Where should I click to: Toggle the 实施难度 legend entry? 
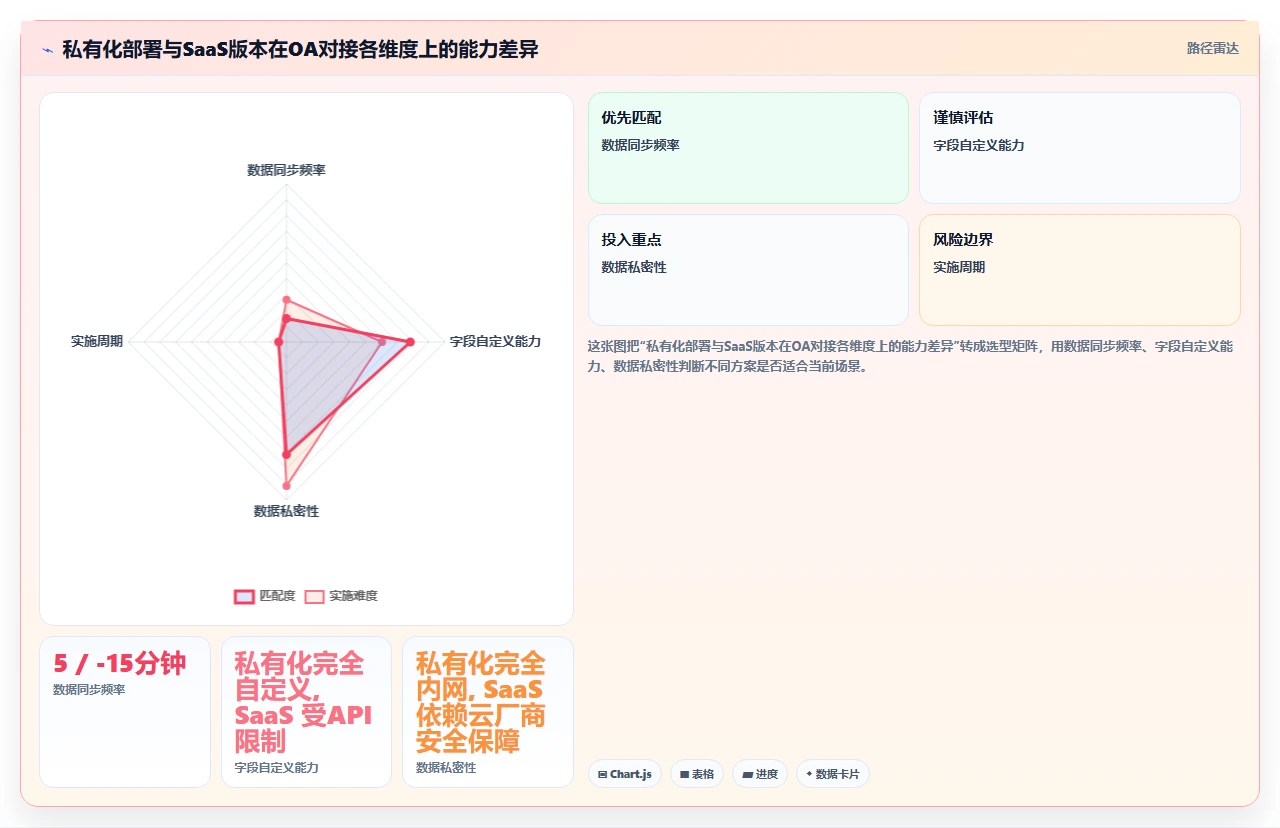point(341,596)
